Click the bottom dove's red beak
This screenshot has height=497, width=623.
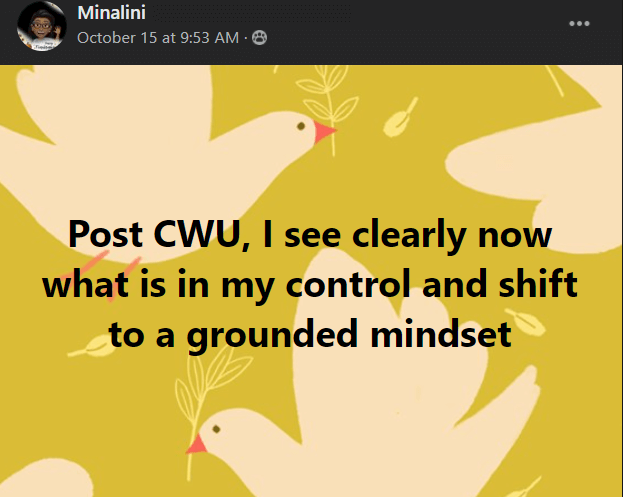pos(197,445)
